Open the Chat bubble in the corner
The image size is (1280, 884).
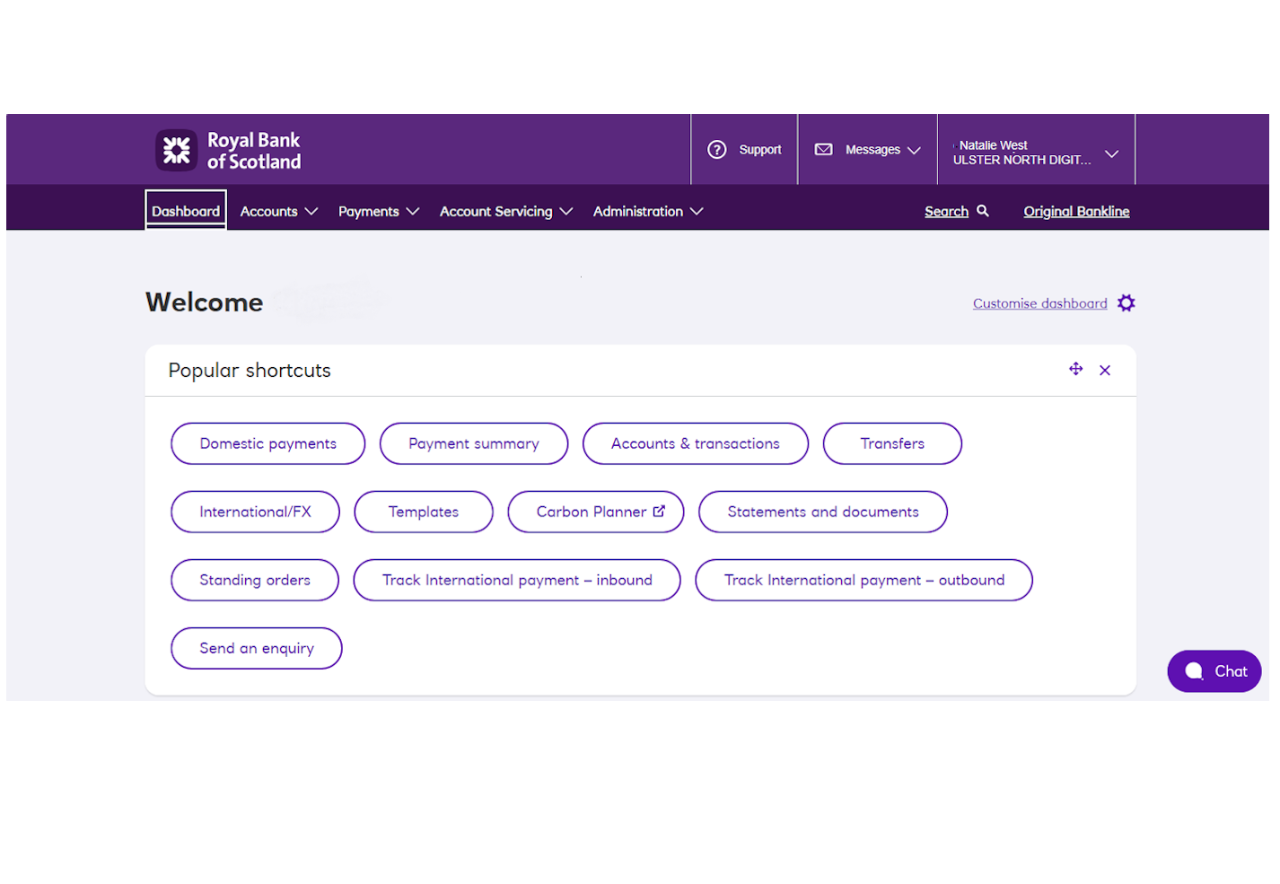pos(1214,671)
